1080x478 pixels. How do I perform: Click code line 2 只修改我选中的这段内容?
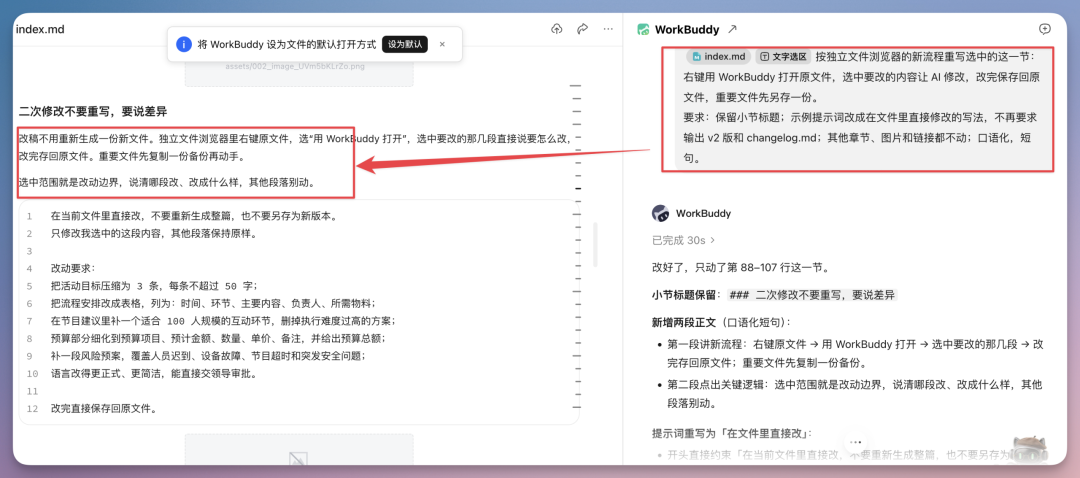(x=154, y=233)
